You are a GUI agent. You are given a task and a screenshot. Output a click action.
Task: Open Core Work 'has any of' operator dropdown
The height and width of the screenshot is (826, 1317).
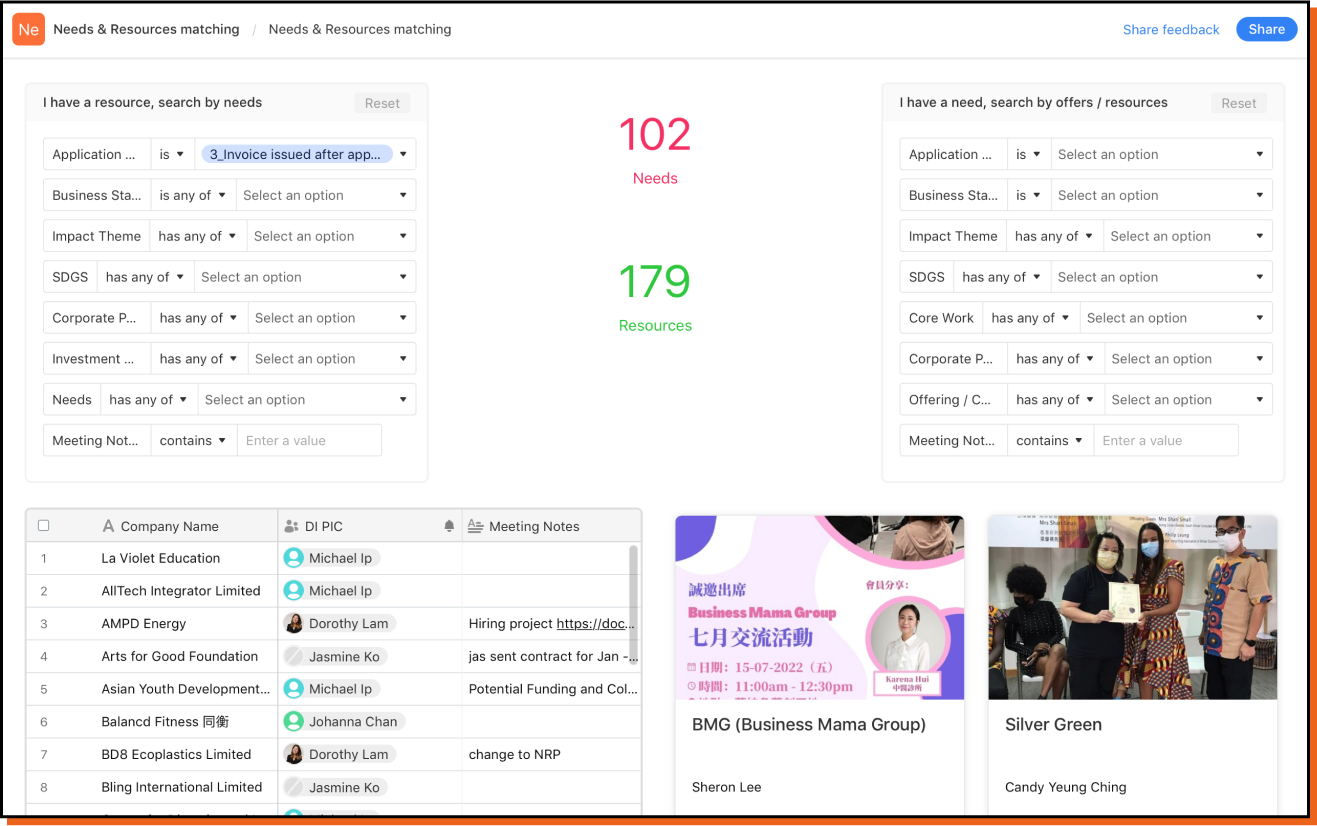point(1029,318)
